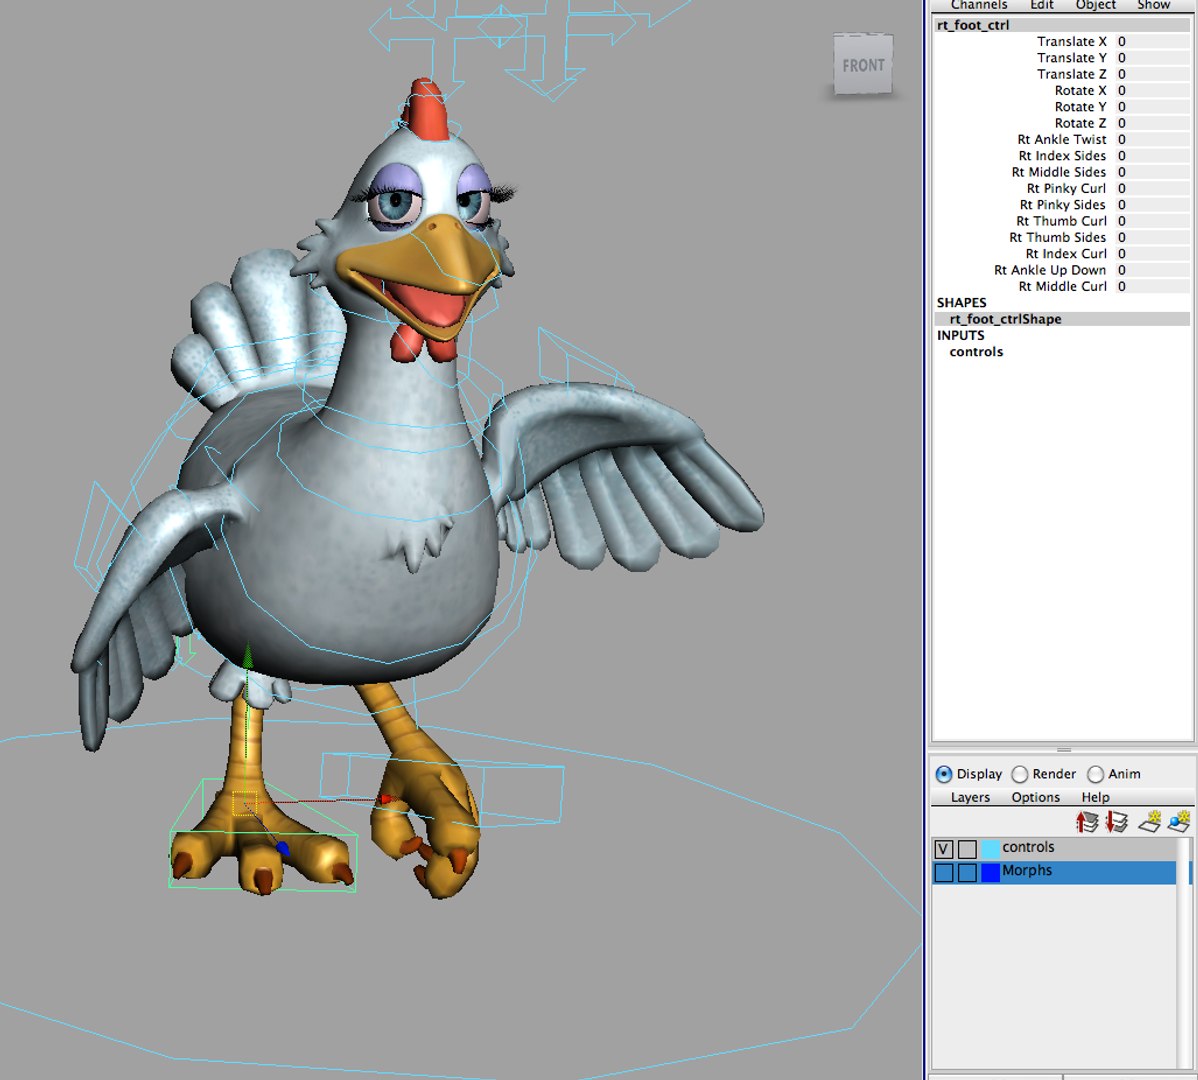Open the Edit menu in Channel Box
Image resolution: width=1198 pixels, height=1080 pixels.
[x=1041, y=5]
